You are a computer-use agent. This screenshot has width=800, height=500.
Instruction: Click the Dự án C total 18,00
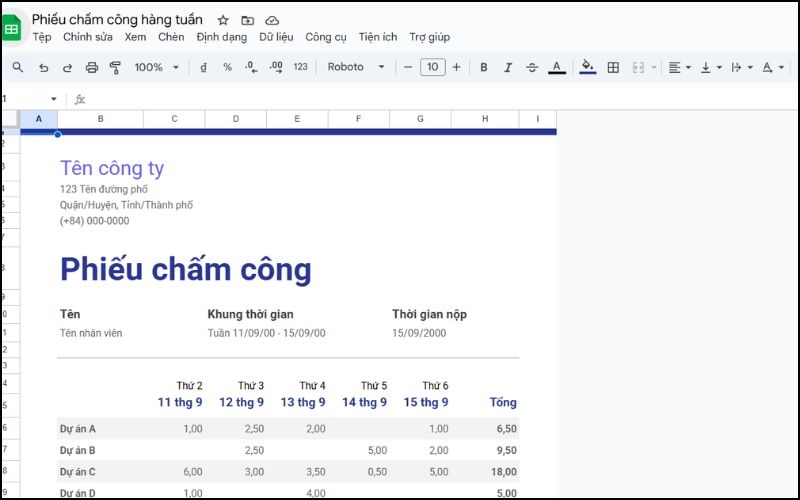coord(504,472)
